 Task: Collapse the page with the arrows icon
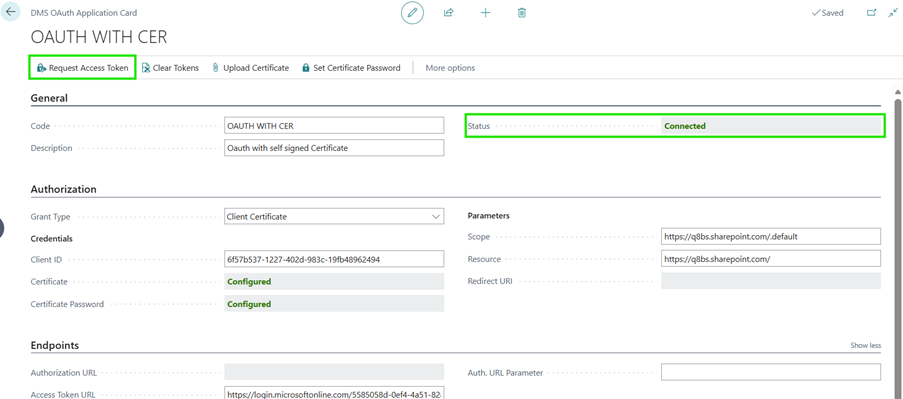[893, 13]
